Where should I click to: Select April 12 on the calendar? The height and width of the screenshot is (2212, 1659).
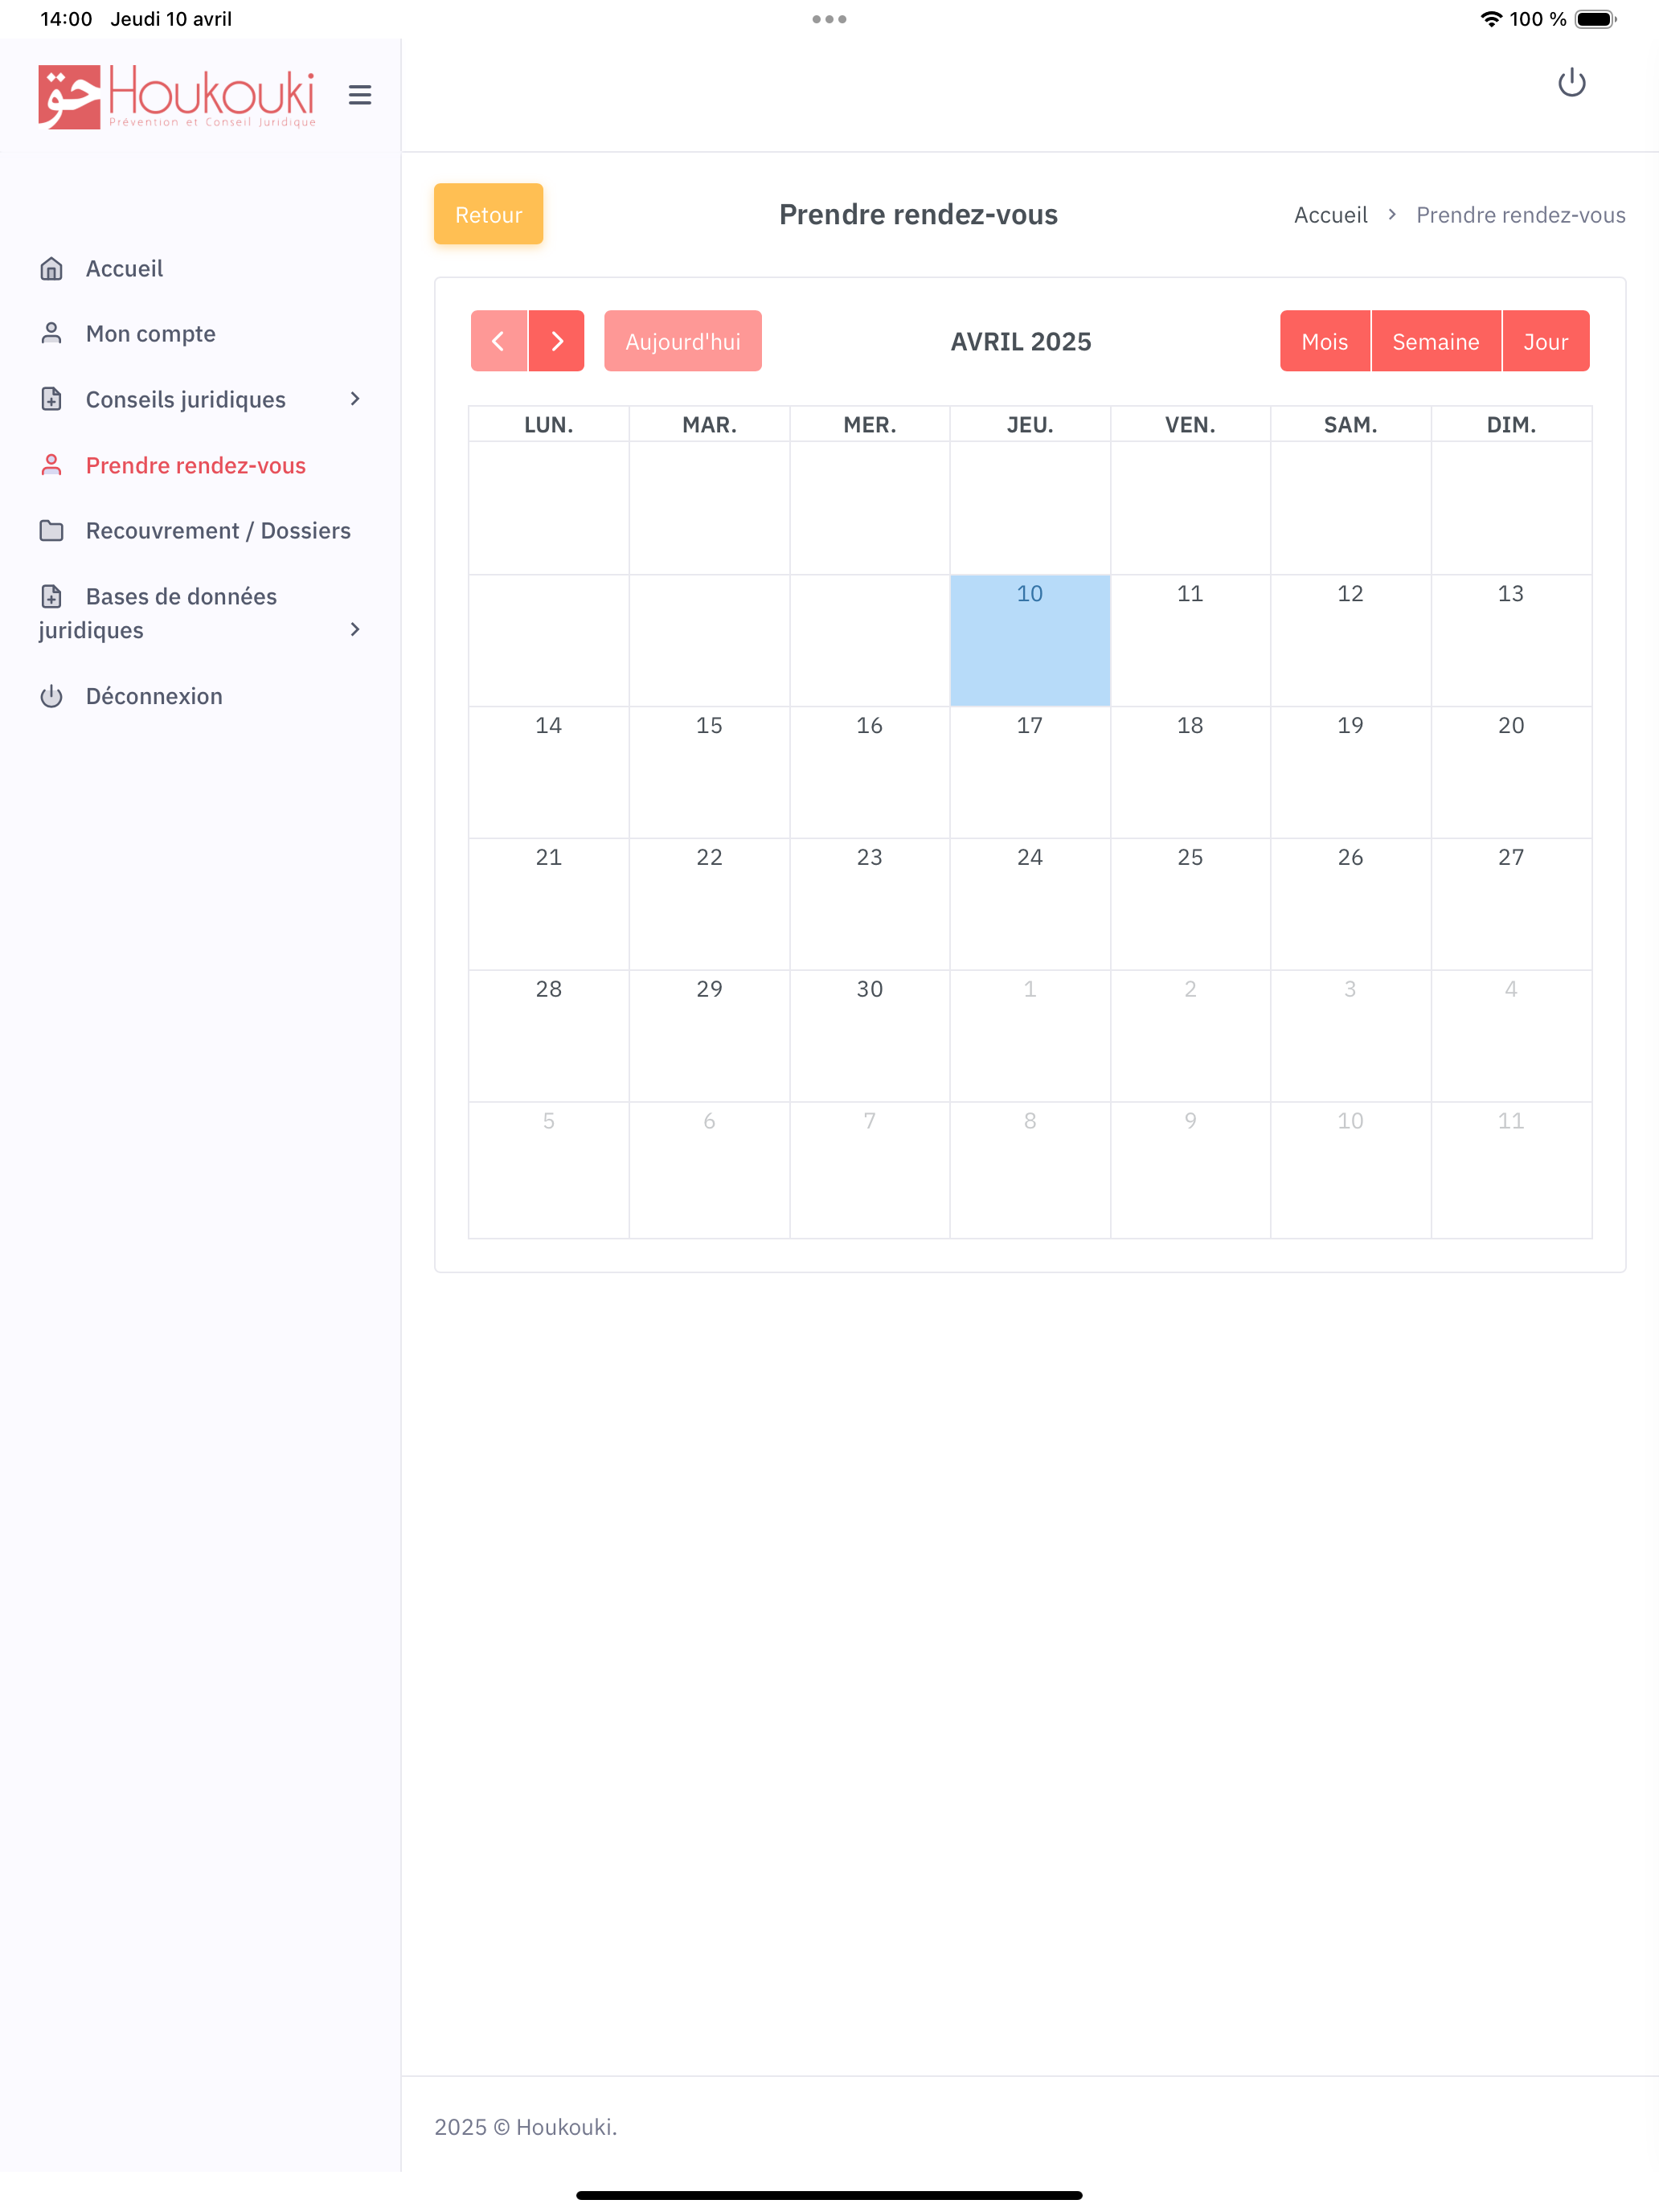click(1351, 640)
